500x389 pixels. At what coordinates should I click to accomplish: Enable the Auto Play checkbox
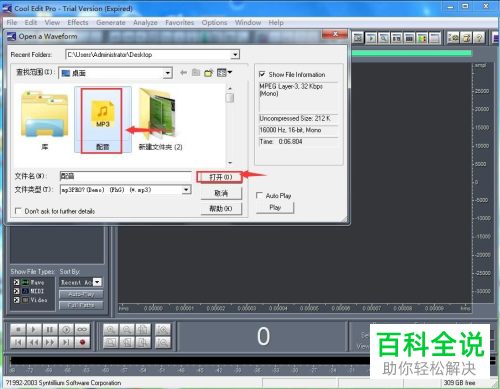[x=259, y=195]
